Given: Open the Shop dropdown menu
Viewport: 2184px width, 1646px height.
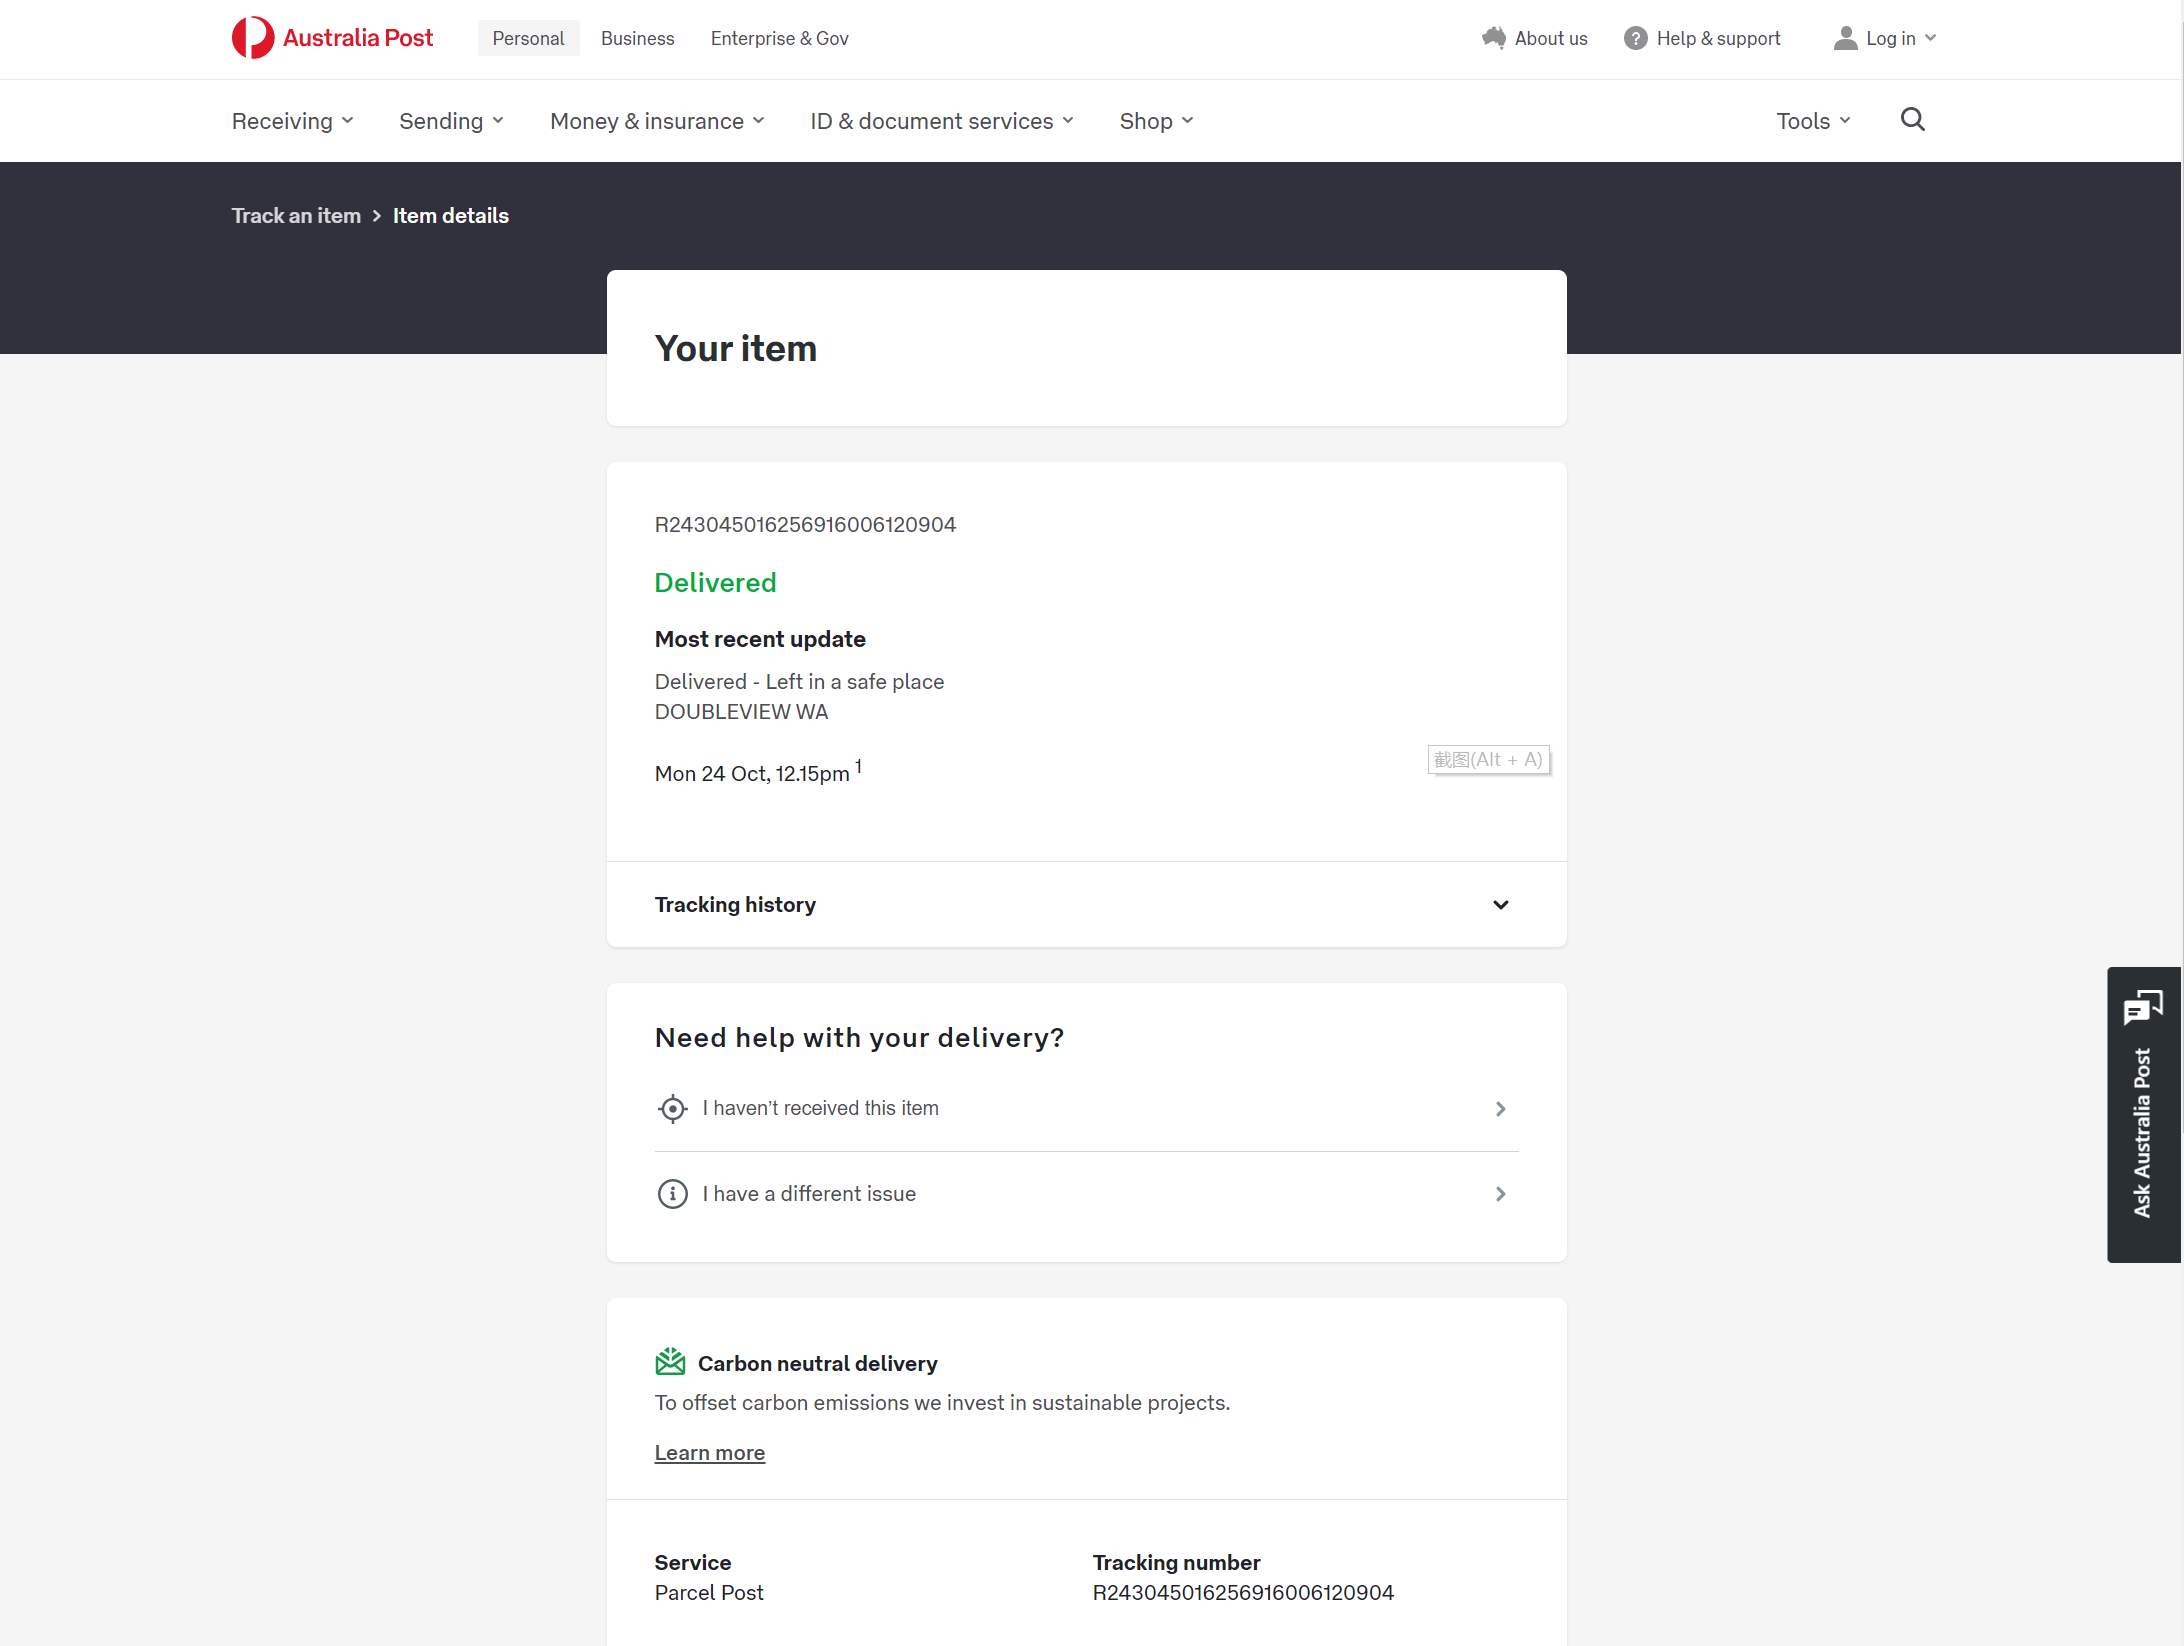Looking at the screenshot, I should pos(1156,121).
